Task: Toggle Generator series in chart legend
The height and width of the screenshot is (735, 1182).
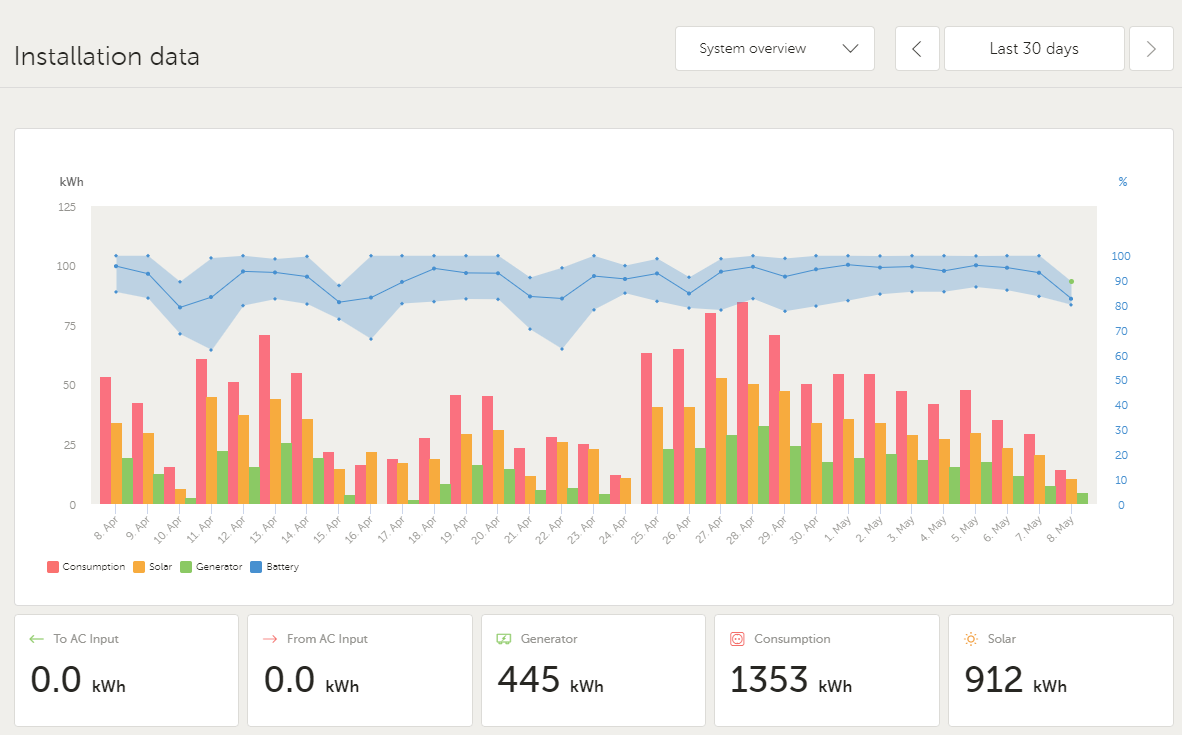Action: 211,567
